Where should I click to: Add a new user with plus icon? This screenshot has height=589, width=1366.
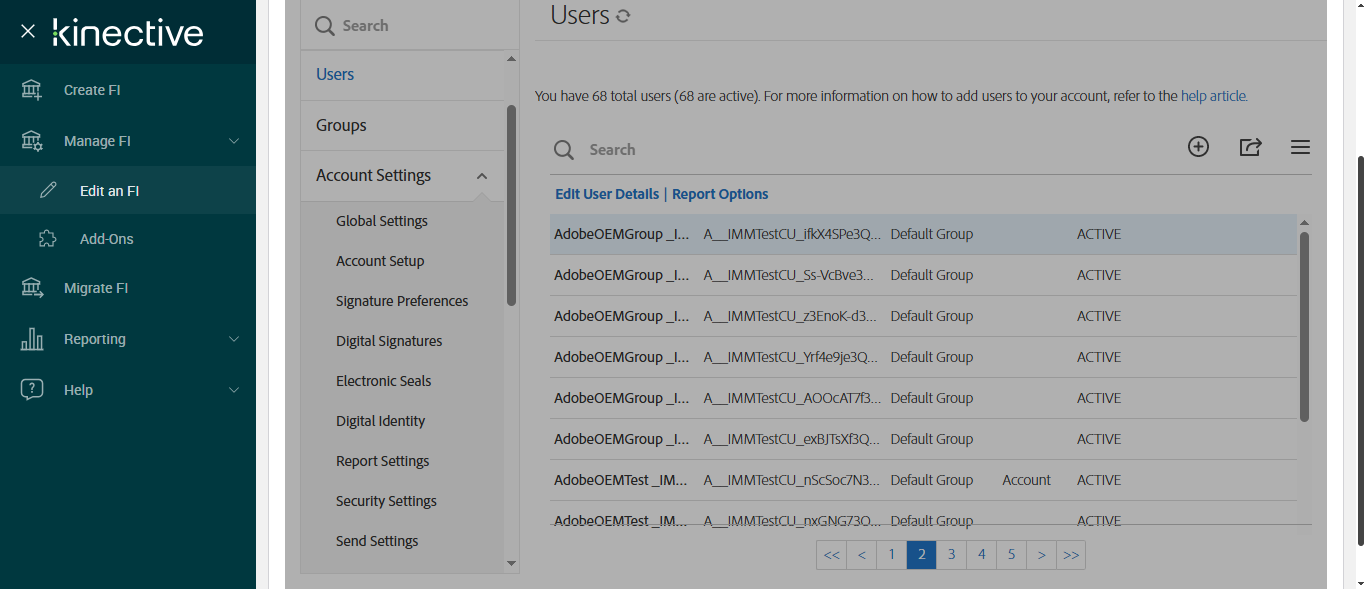pos(1198,147)
